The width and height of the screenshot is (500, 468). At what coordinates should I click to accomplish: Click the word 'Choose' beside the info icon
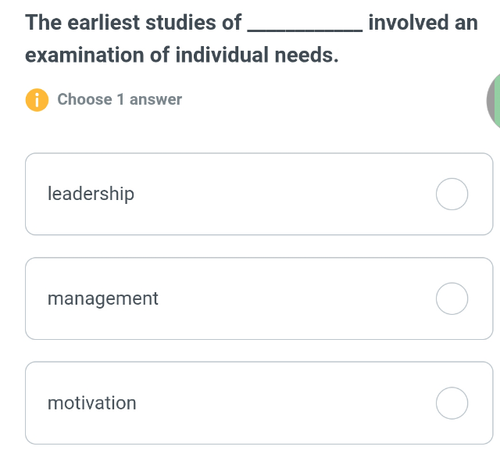(85, 99)
